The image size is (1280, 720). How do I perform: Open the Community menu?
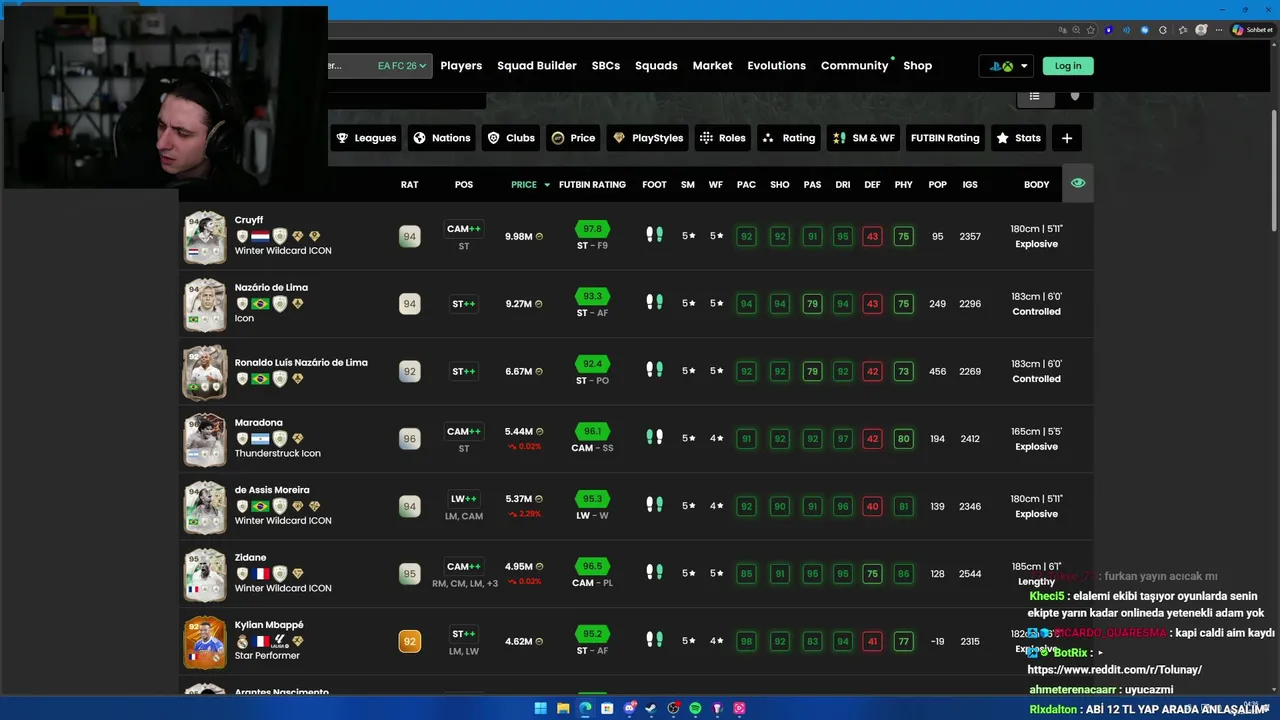pyautogui.click(x=854, y=66)
